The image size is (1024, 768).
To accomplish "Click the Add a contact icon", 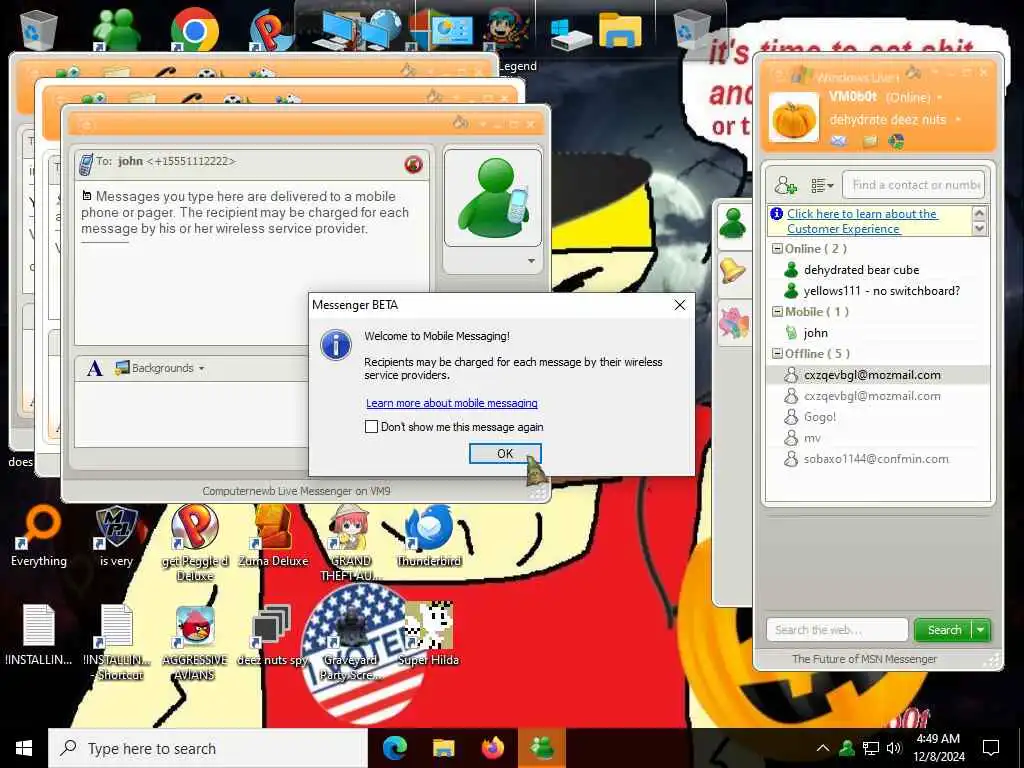I will 785,185.
